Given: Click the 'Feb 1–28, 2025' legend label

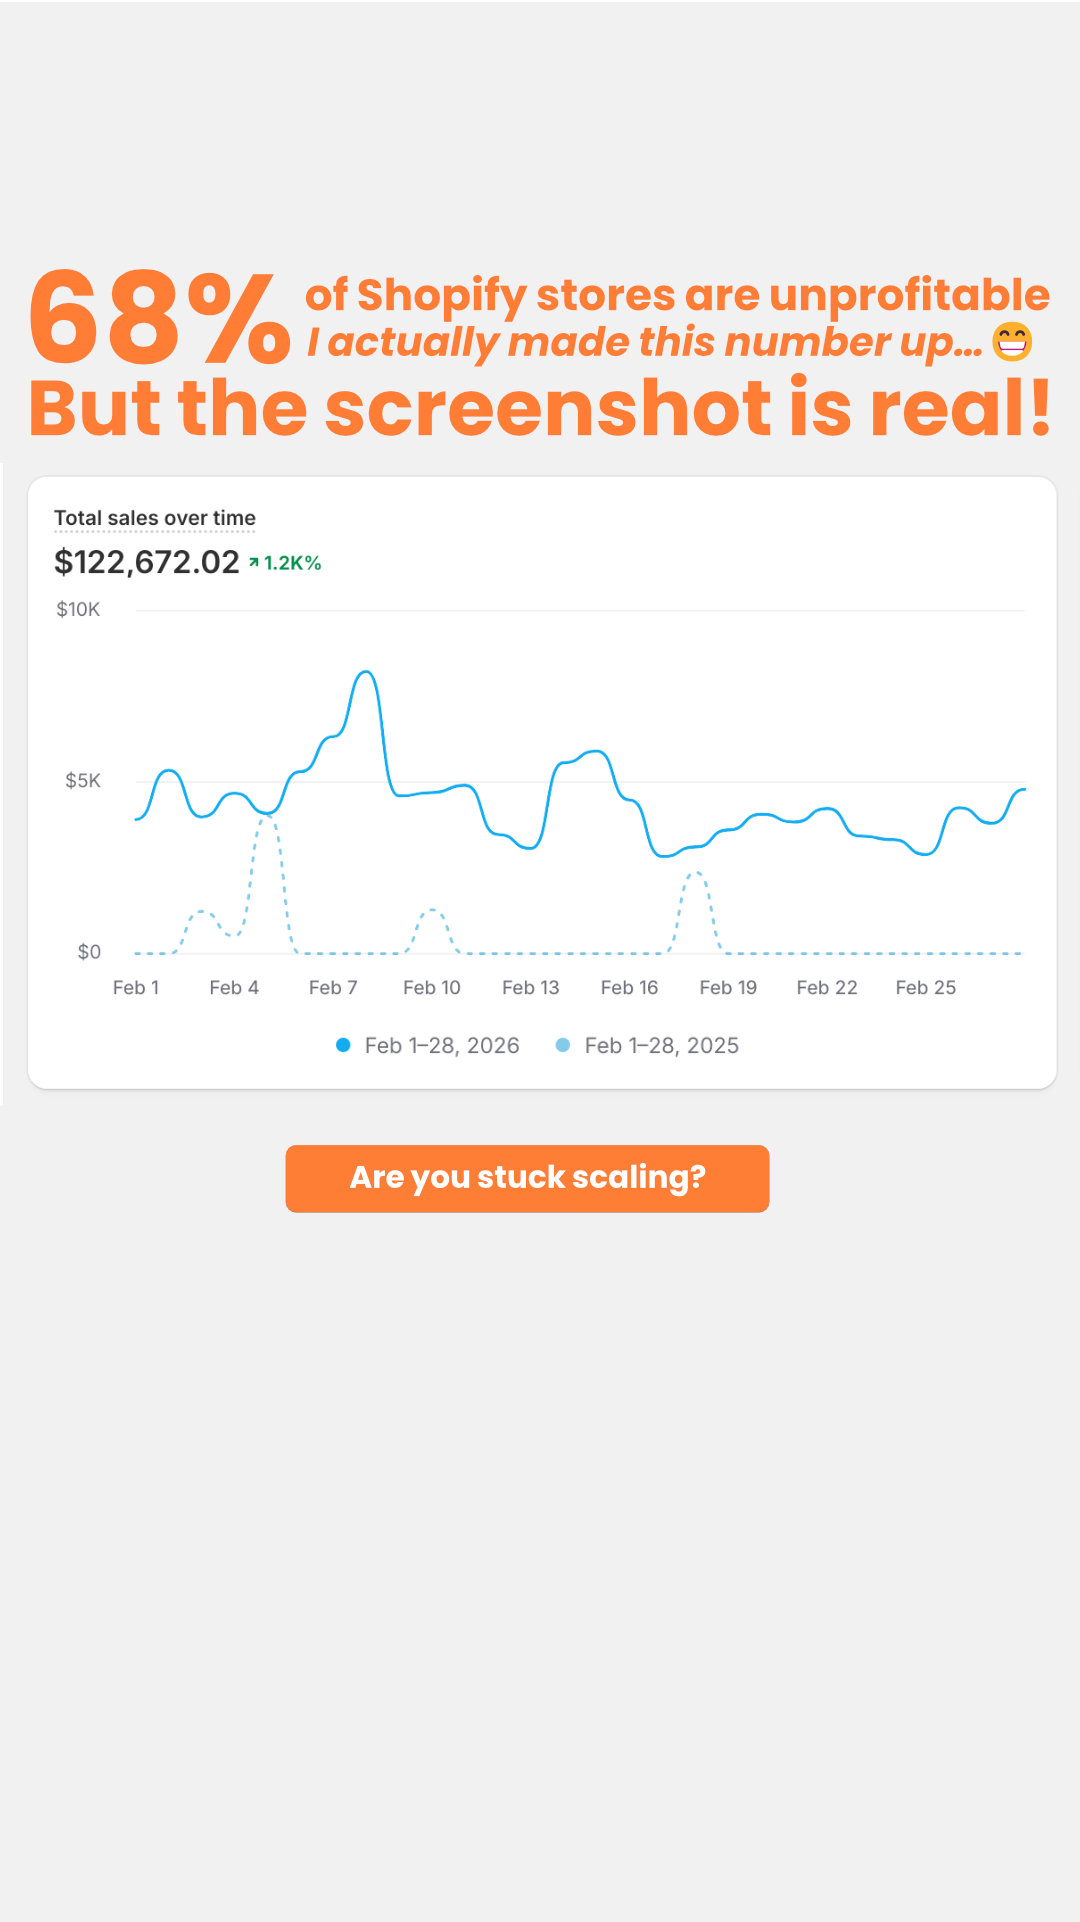Looking at the screenshot, I should click(x=662, y=1045).
